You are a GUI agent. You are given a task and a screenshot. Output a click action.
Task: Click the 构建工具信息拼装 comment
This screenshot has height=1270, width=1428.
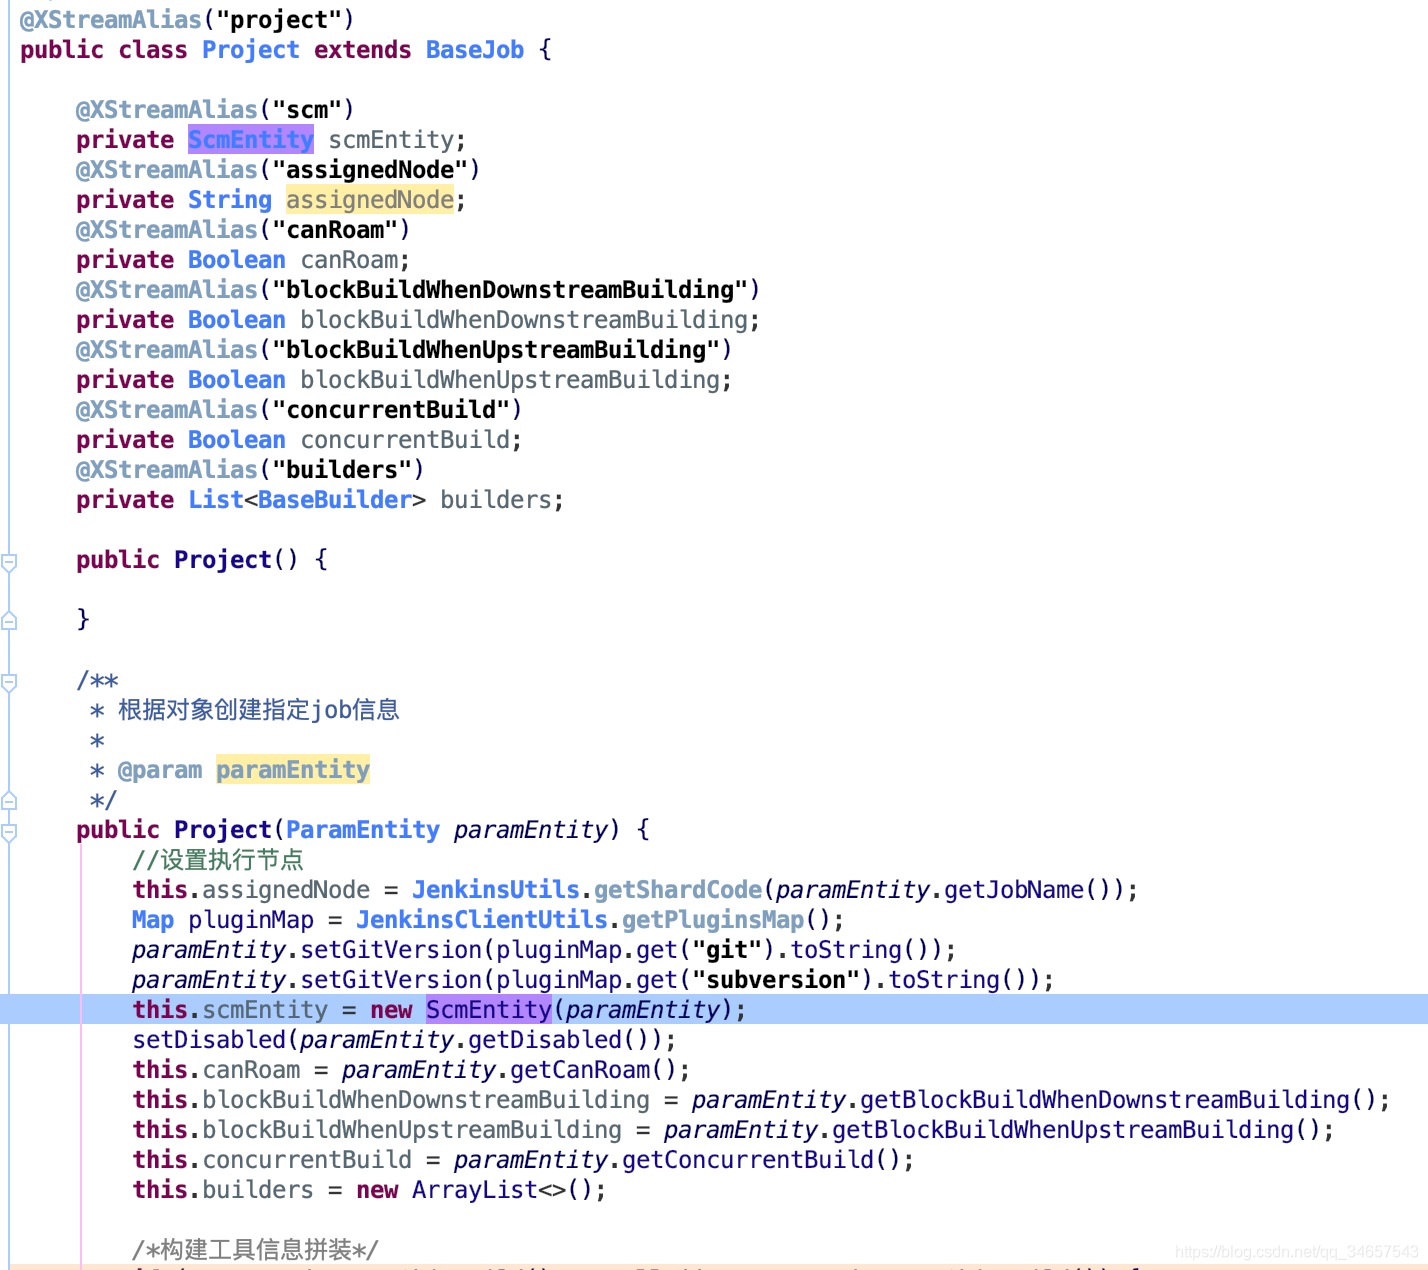(255, 1249)
